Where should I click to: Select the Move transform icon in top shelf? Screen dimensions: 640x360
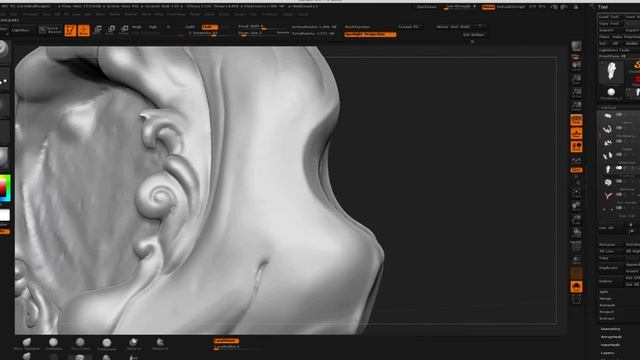98,30
